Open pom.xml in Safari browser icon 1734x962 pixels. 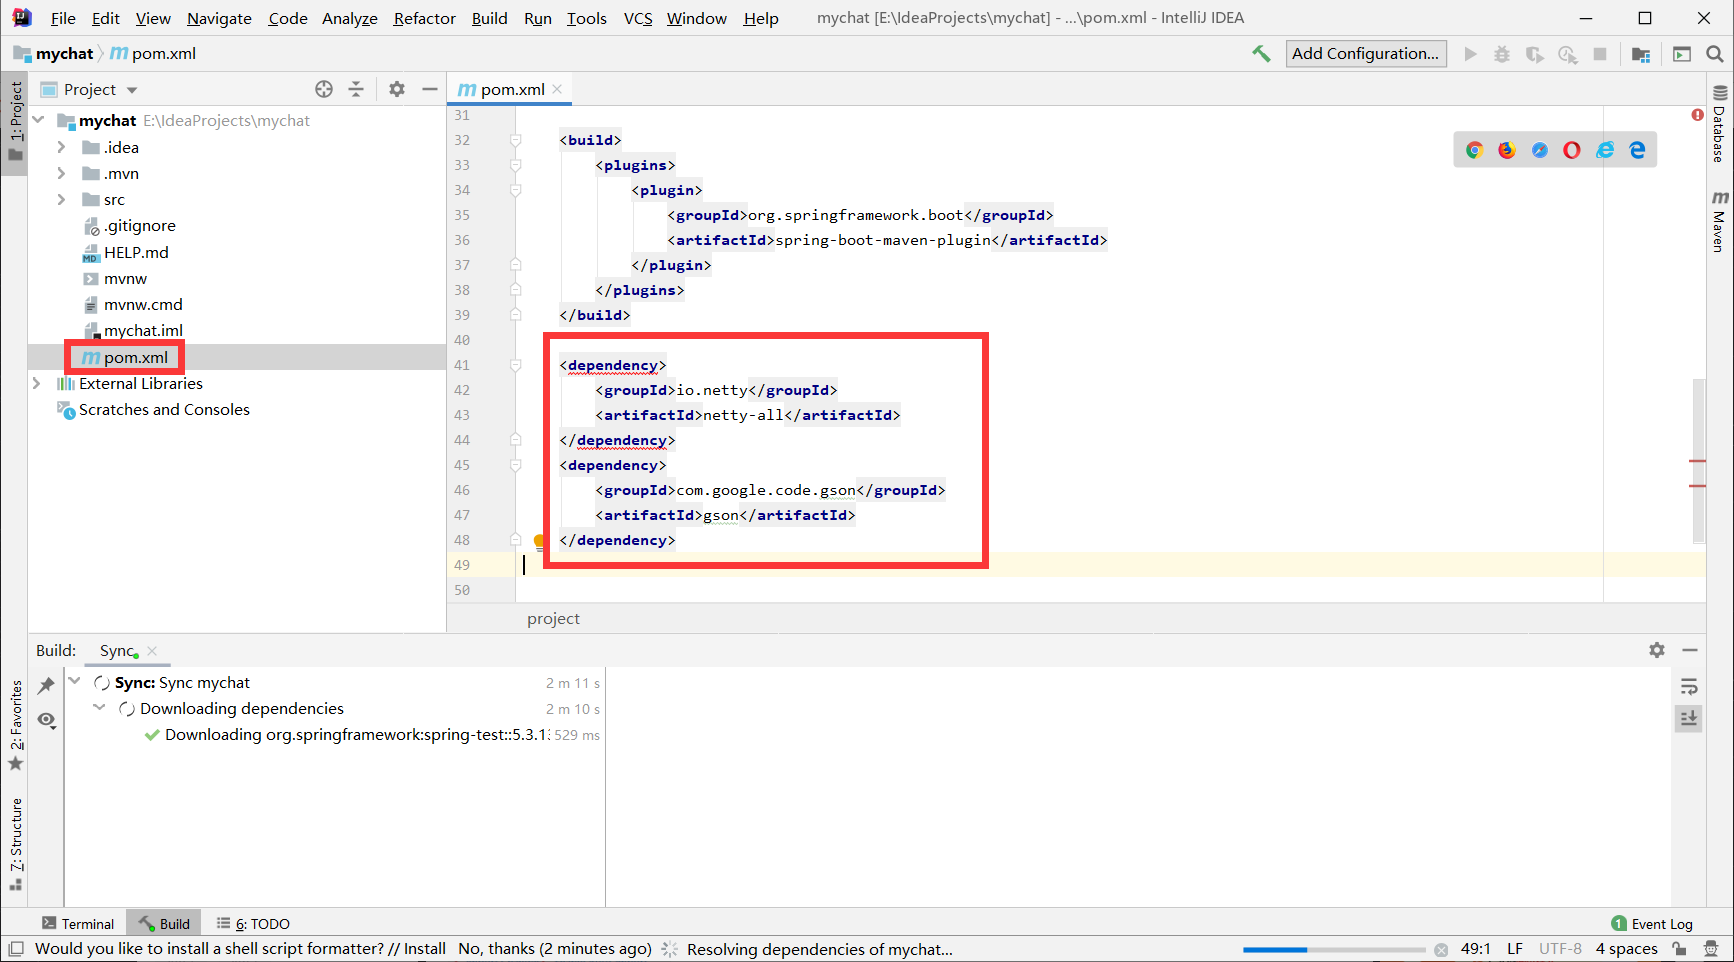tap(1540, 150)
